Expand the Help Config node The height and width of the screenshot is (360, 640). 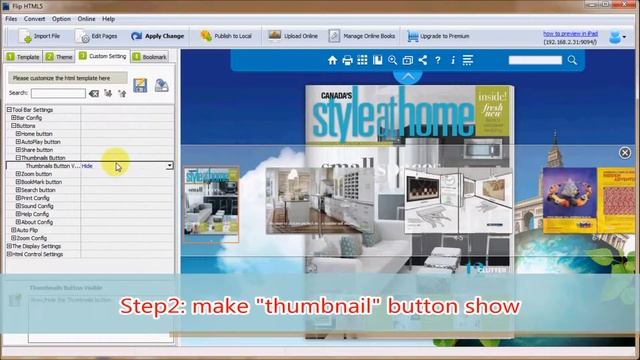[x=18, y=214]
